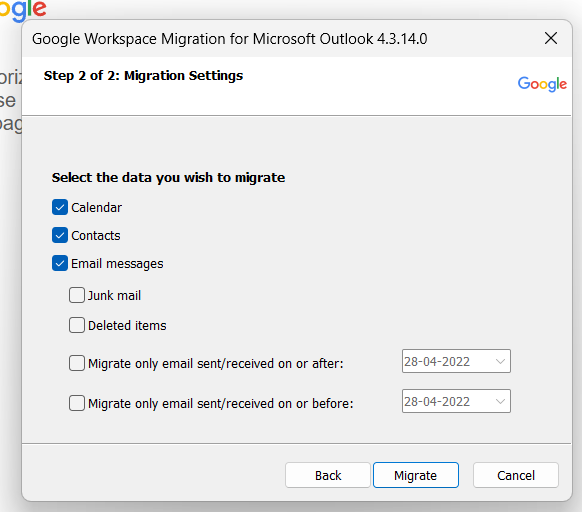This screenshot has height=512, width=582.
Task: Open the 'on or after' date dropdown arrow
Action: 500,361
